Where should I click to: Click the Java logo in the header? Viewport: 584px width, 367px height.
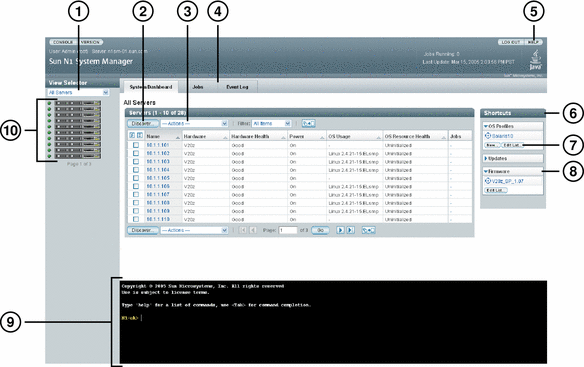[x=535, y=61]
